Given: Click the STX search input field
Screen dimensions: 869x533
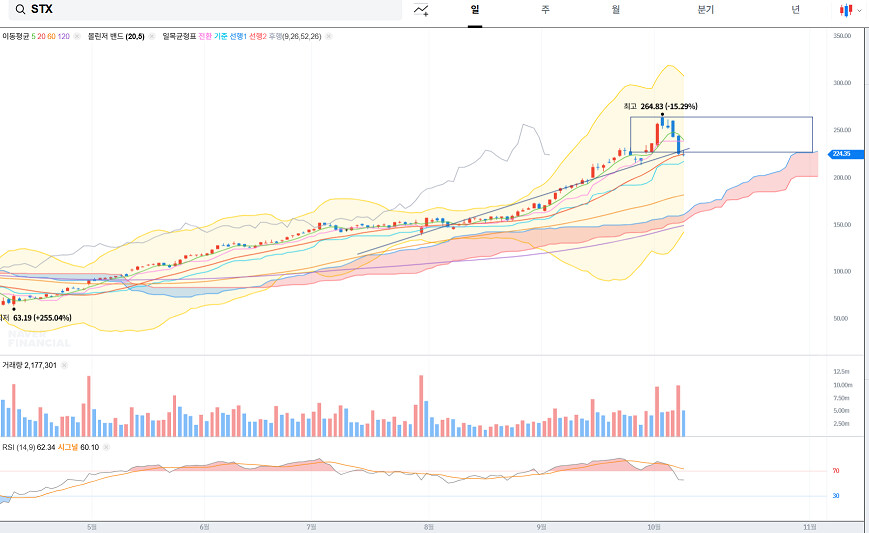Looking at the screenshot, I should [x=205, y=9].
